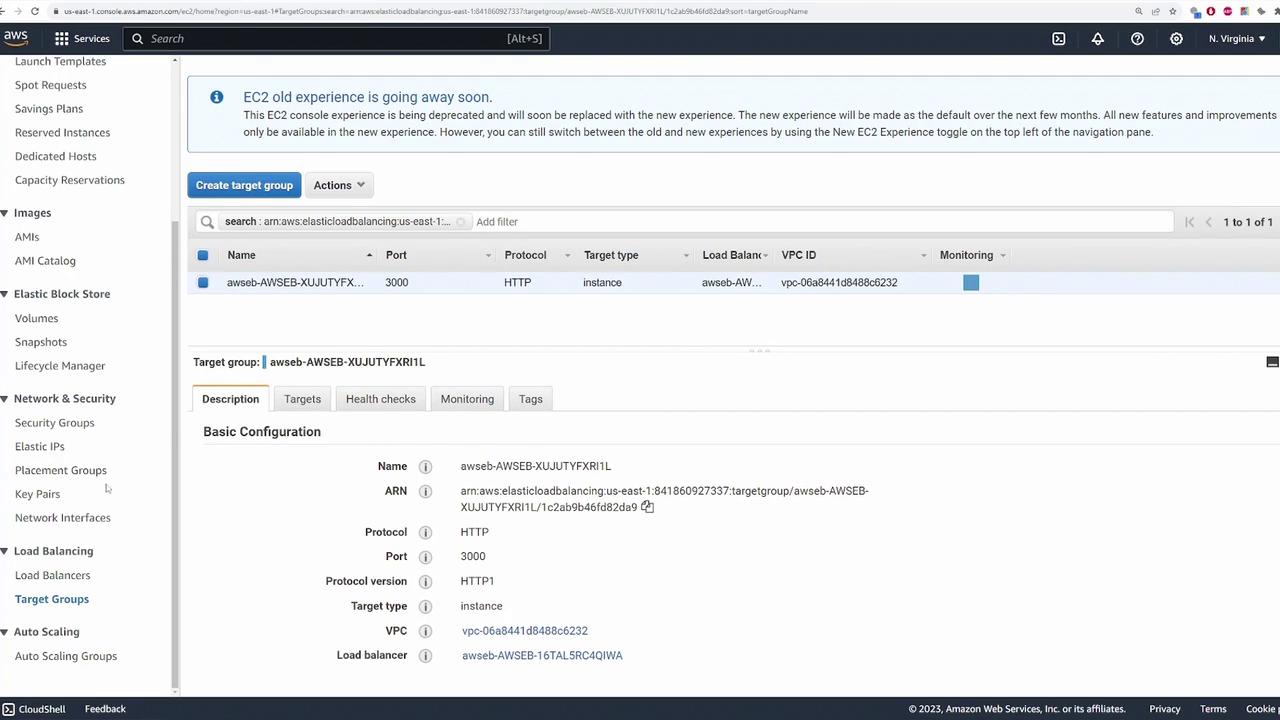Click the blue Monitoring indicator in the row
Image resolution: width=1280 pixels, height=720 pixels.
[x=971, y=283]
